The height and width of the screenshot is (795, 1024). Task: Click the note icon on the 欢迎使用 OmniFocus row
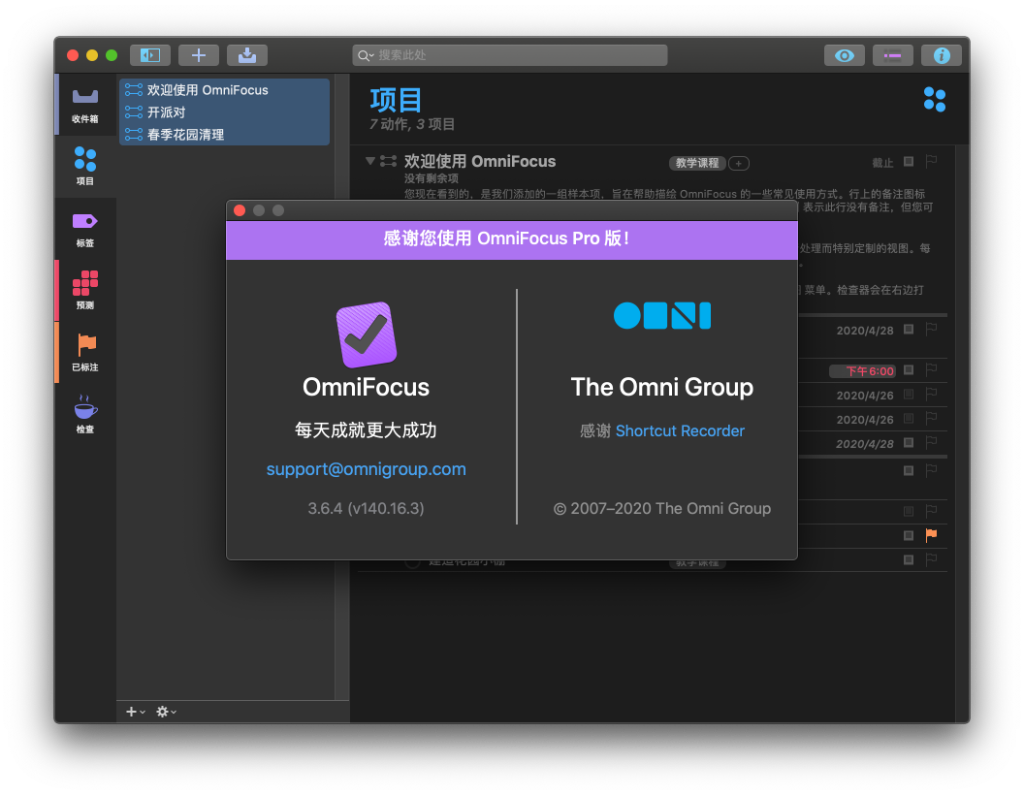(908, 161)
